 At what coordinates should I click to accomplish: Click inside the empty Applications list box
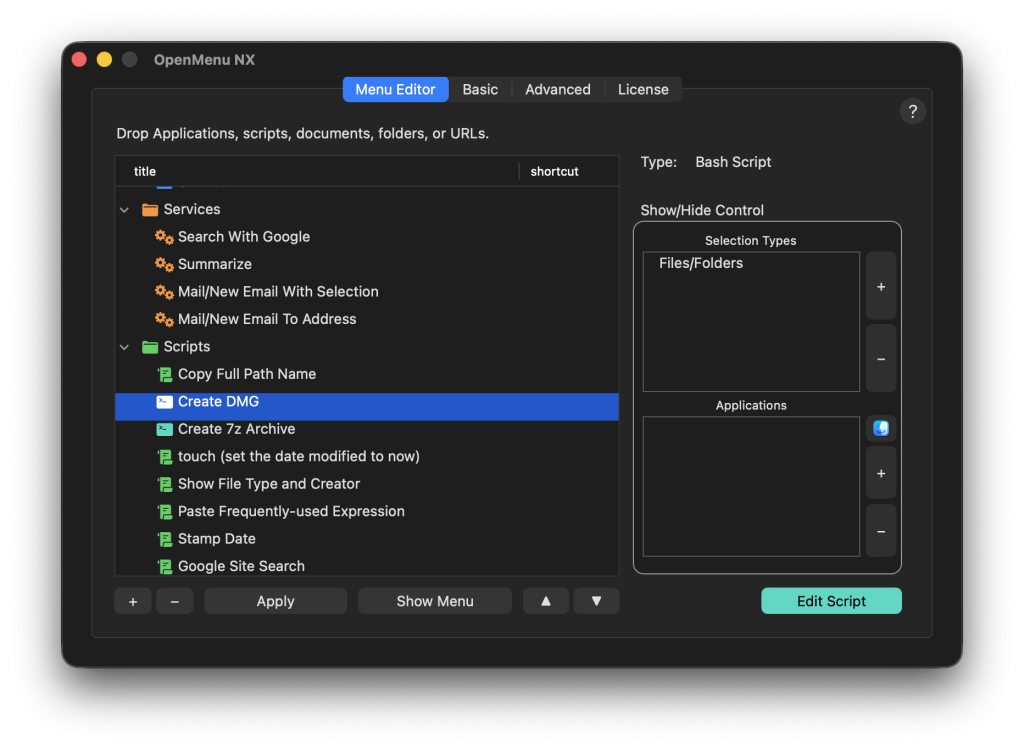751,486
